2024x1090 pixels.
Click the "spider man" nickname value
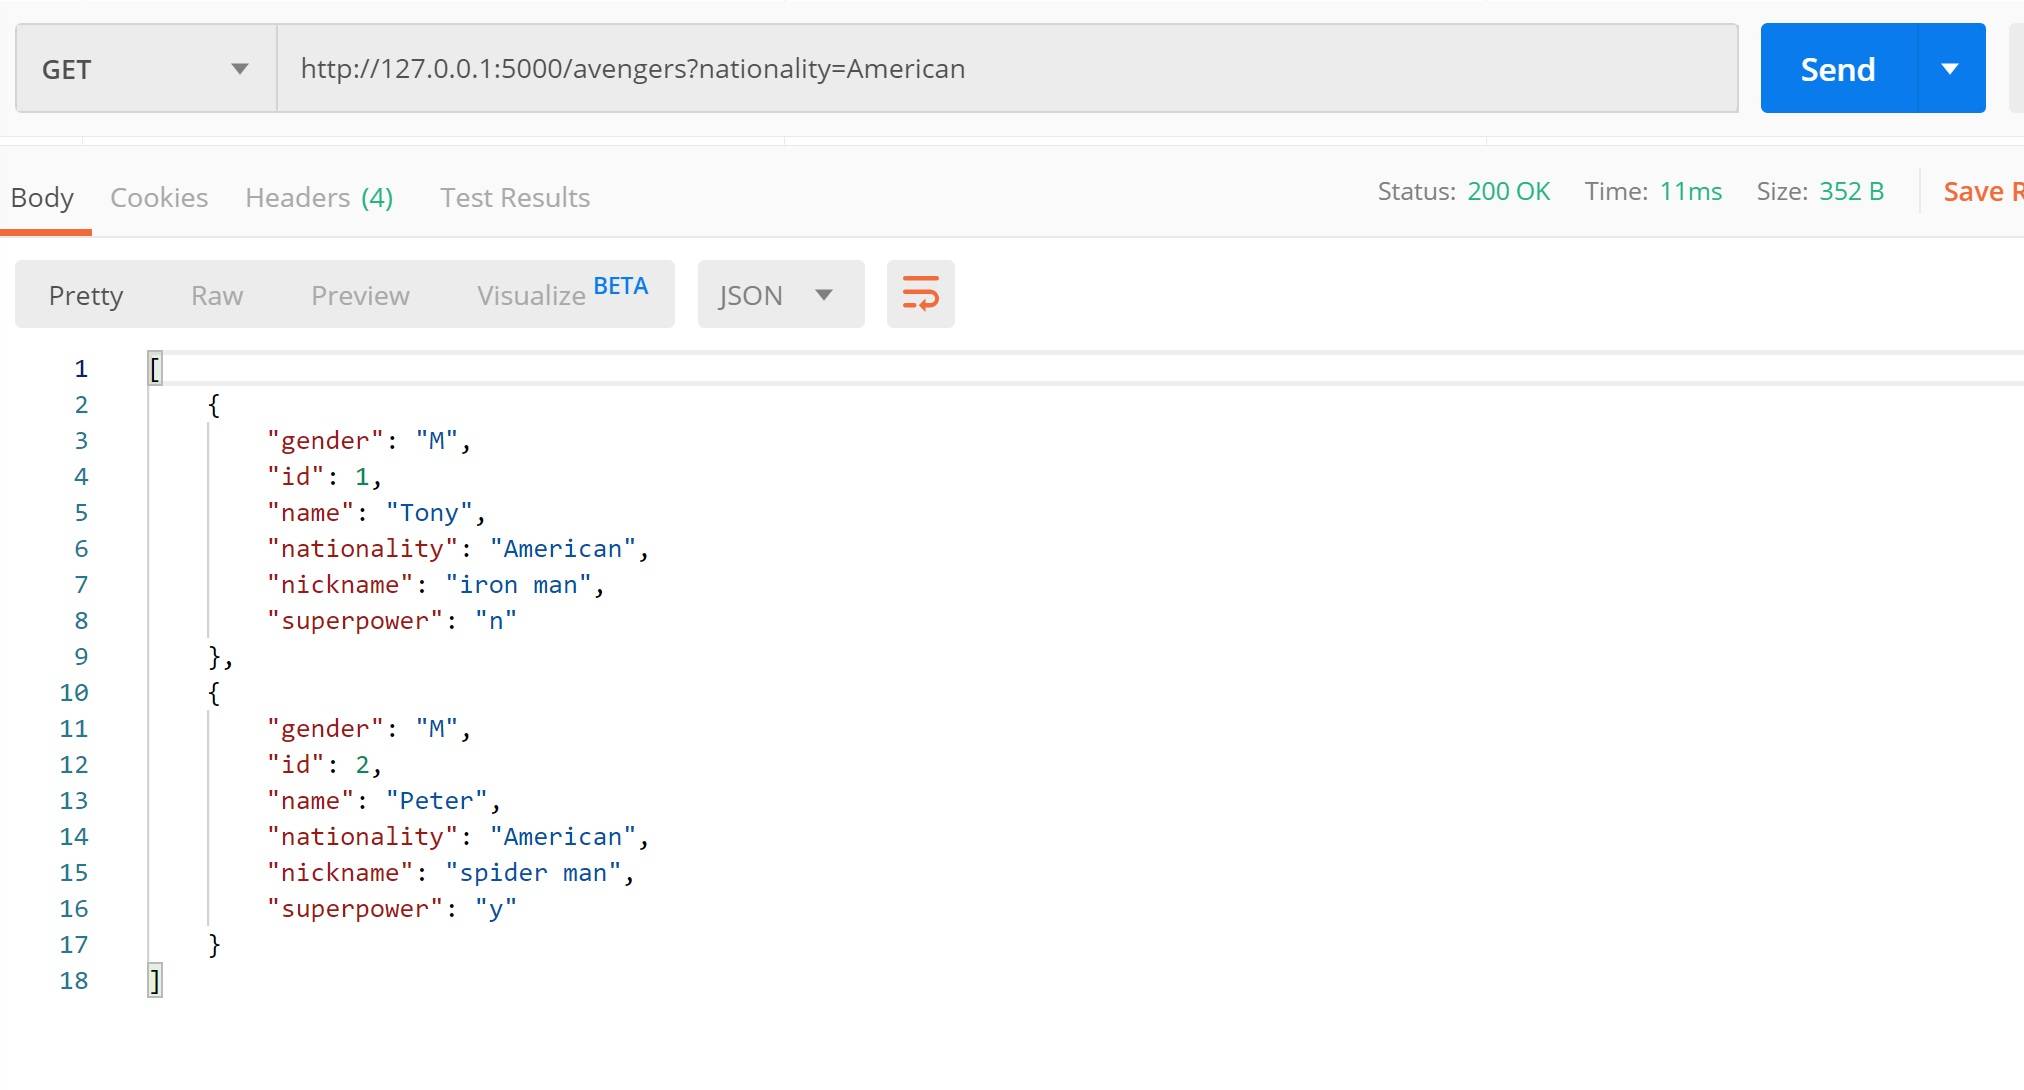tap(533, 873)
